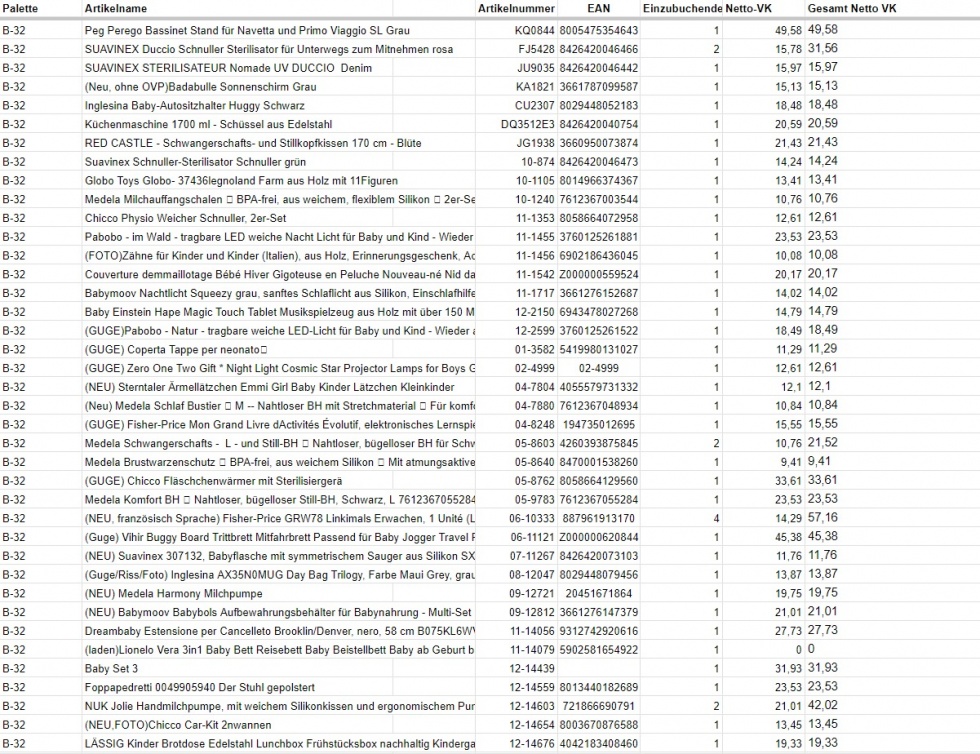The height and width of the screenshot is (754, 980).
Task: Select EAN 4042183408460
Action: coord(599,743)
